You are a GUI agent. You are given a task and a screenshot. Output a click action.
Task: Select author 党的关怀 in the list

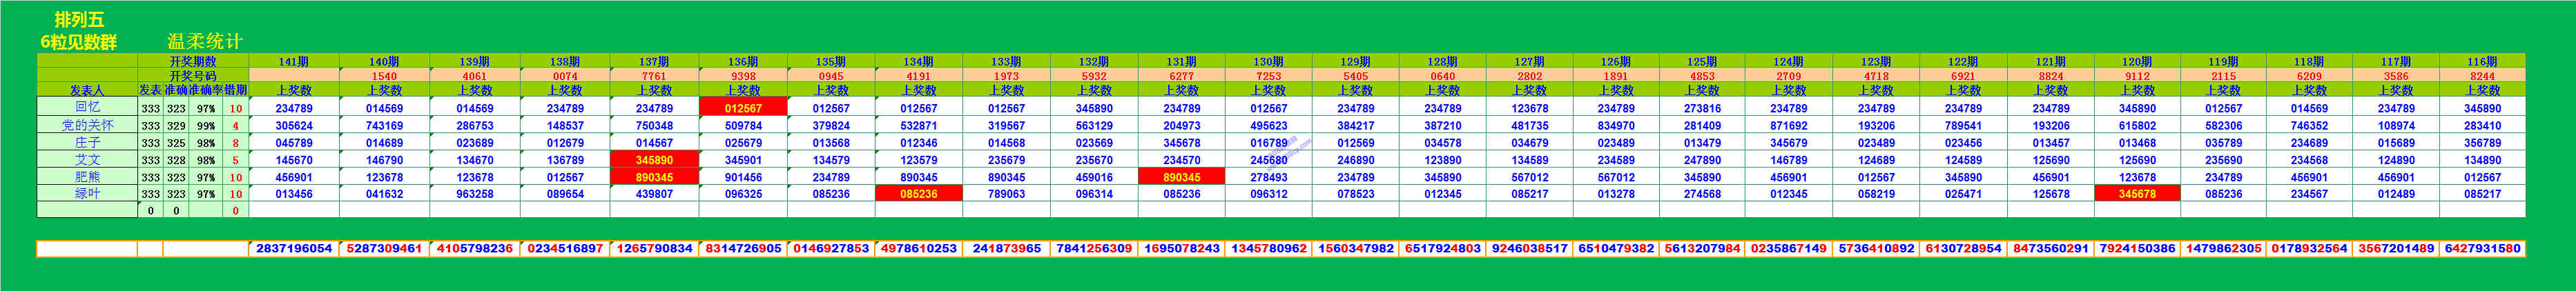coord(87,125)
